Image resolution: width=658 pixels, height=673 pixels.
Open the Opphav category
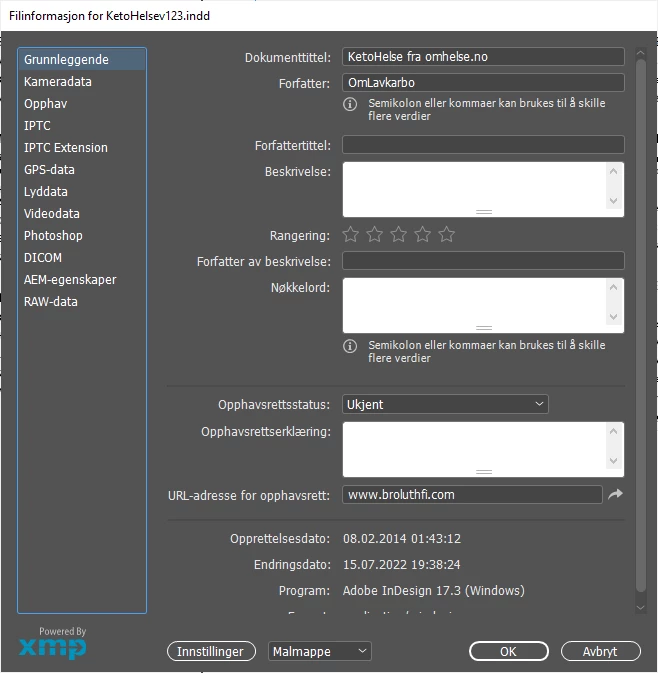[x=82, y=103]
